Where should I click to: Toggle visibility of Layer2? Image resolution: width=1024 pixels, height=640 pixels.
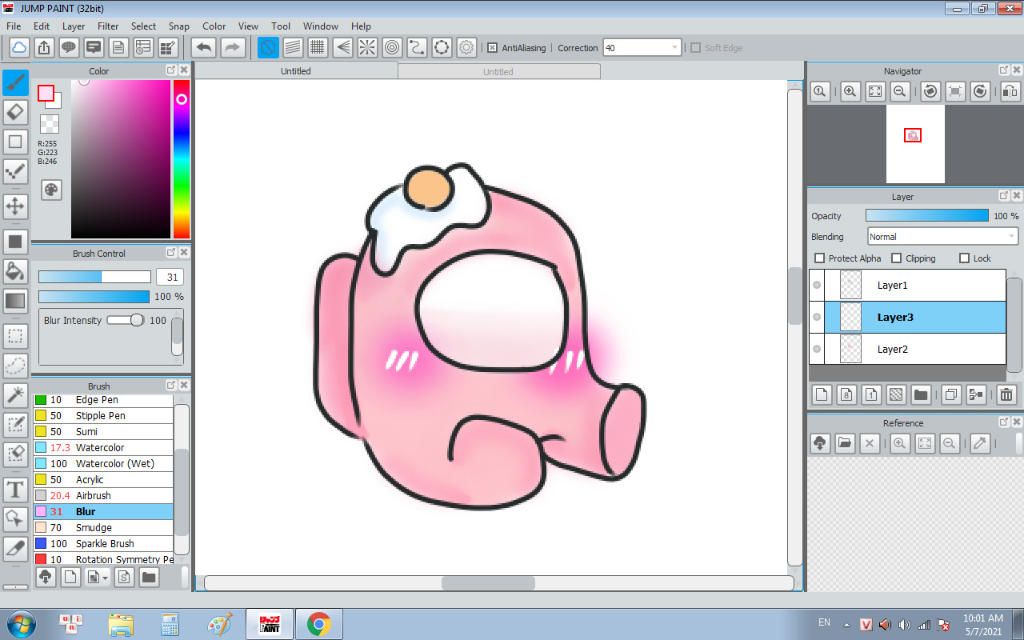point(817,349)
